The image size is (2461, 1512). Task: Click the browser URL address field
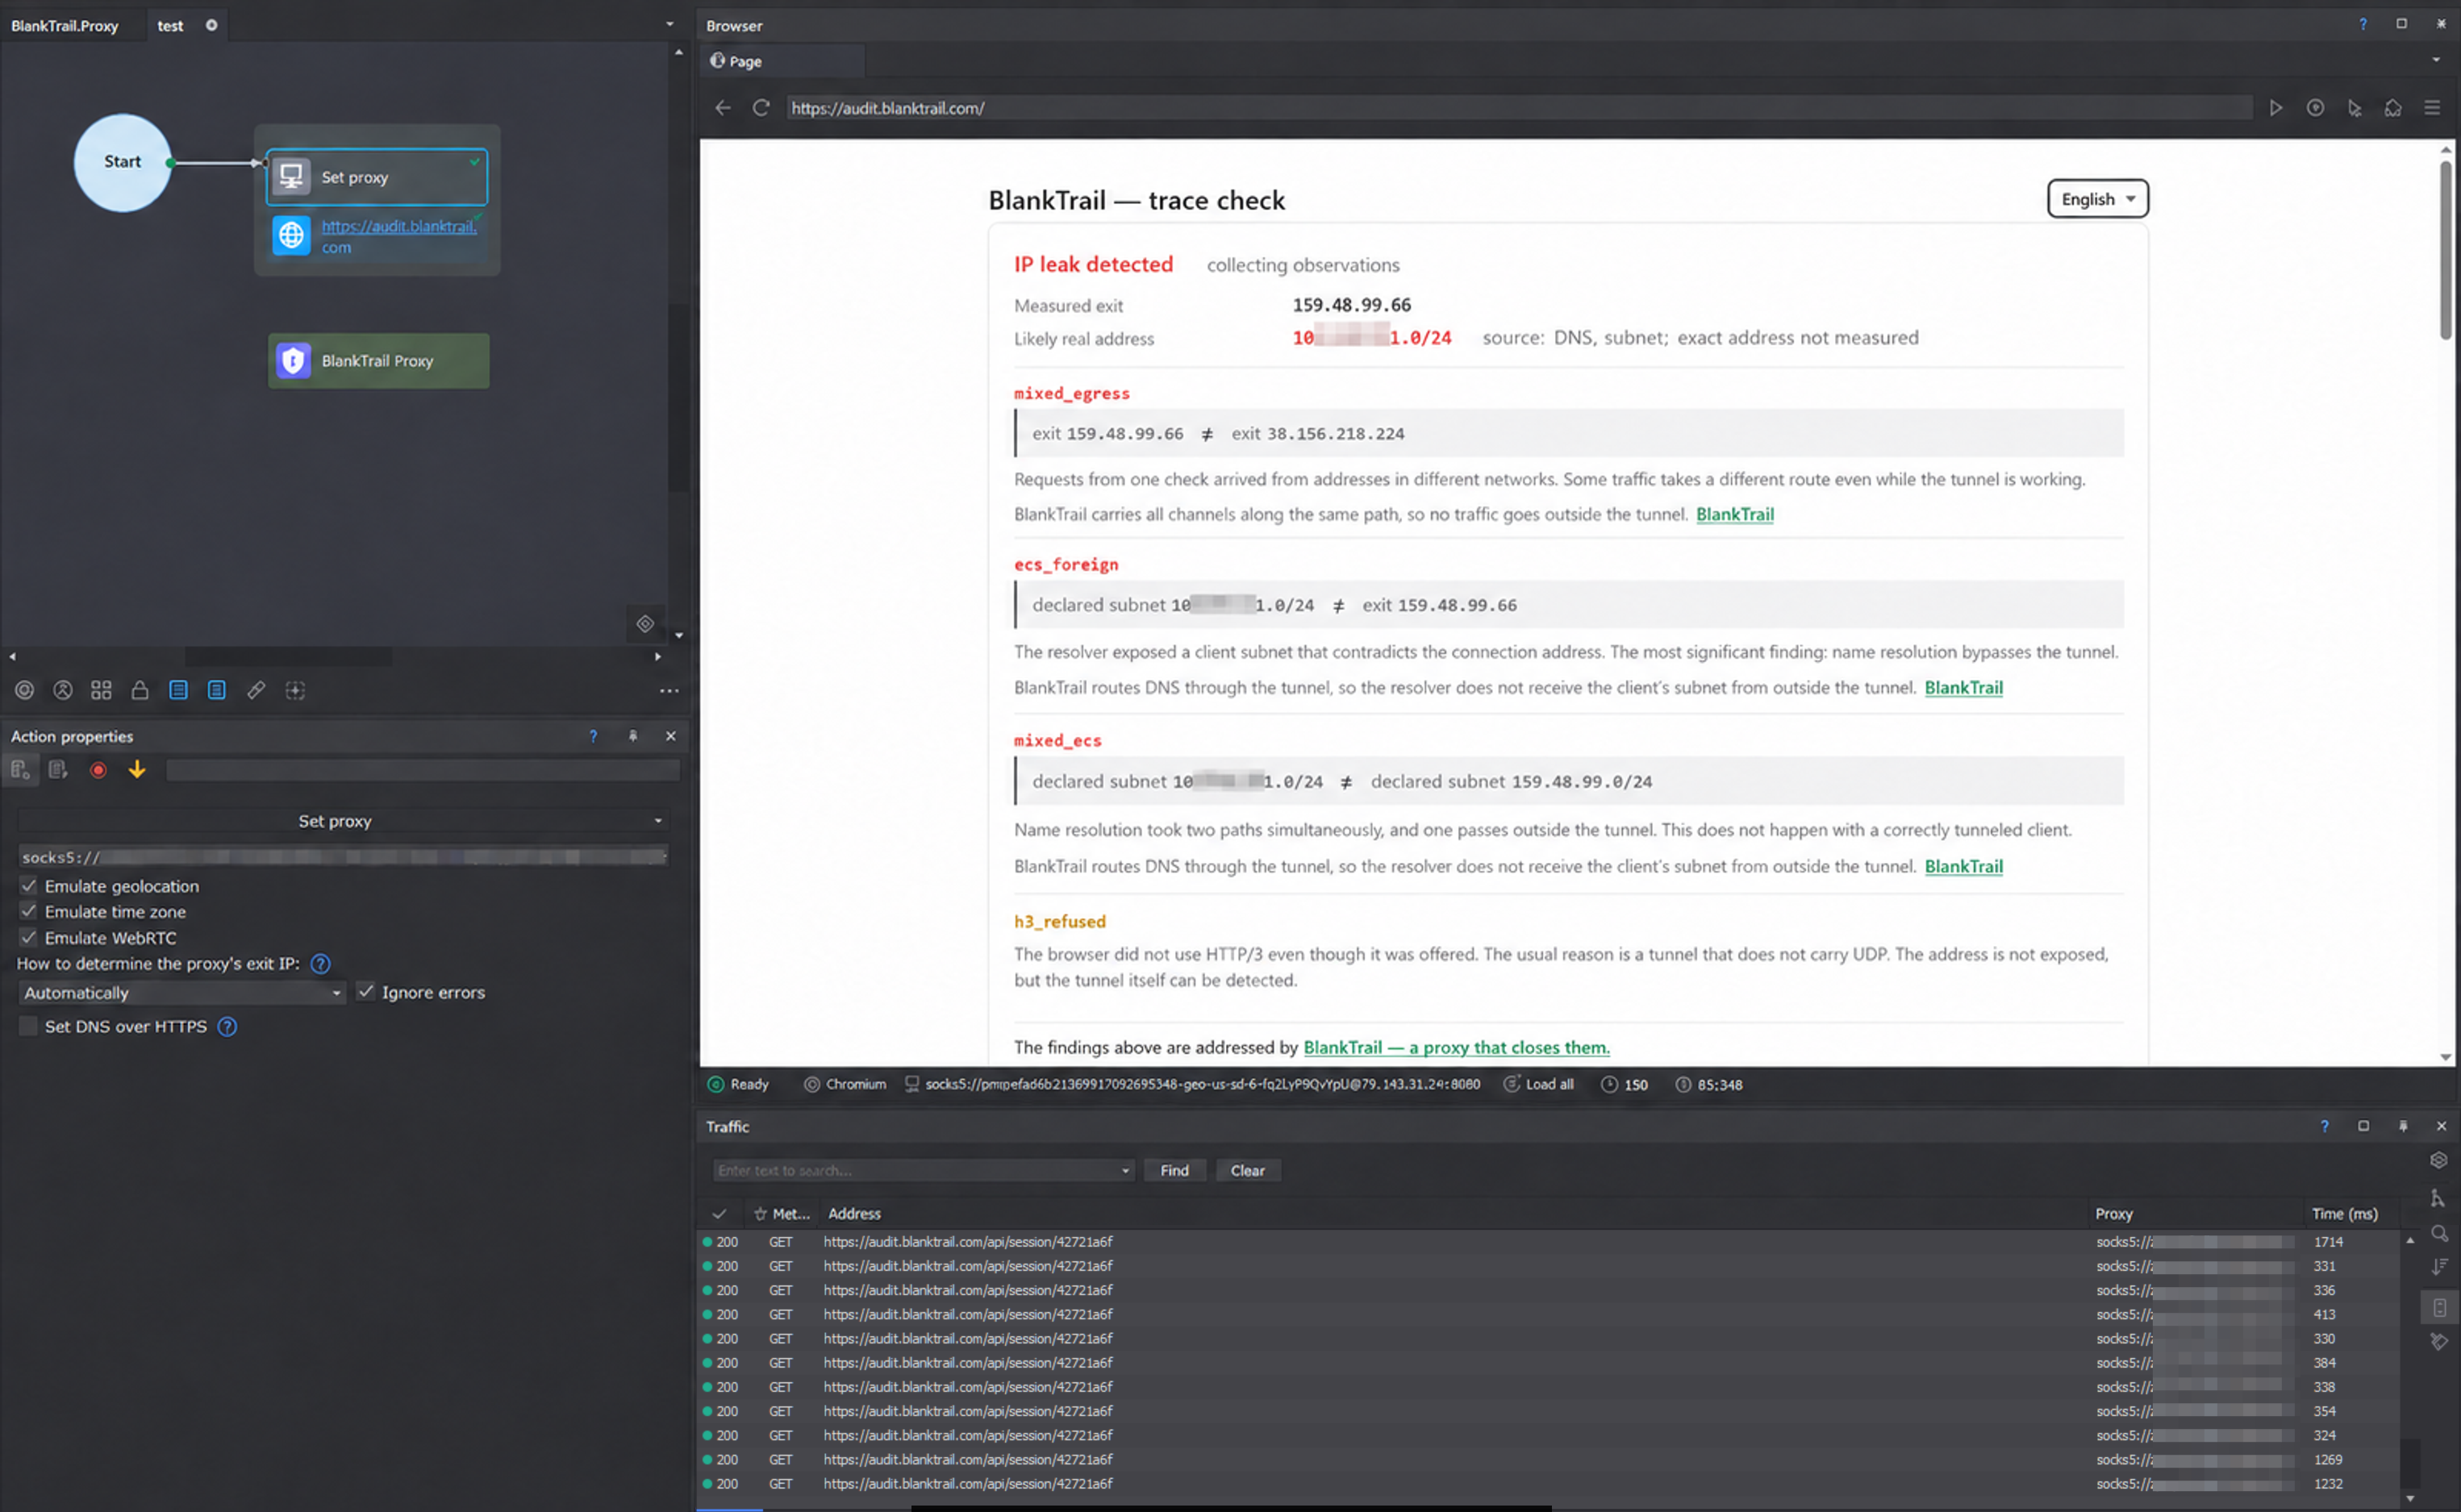(x=1518, y=108)
